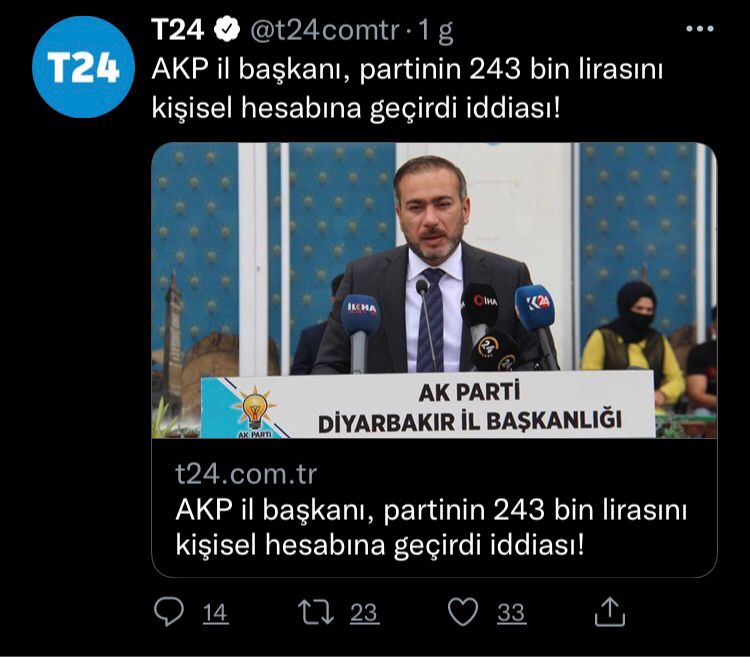The image size is (750, 657).
Task: Click the AK Parti podium sign in photo
Action: point(428,405)
